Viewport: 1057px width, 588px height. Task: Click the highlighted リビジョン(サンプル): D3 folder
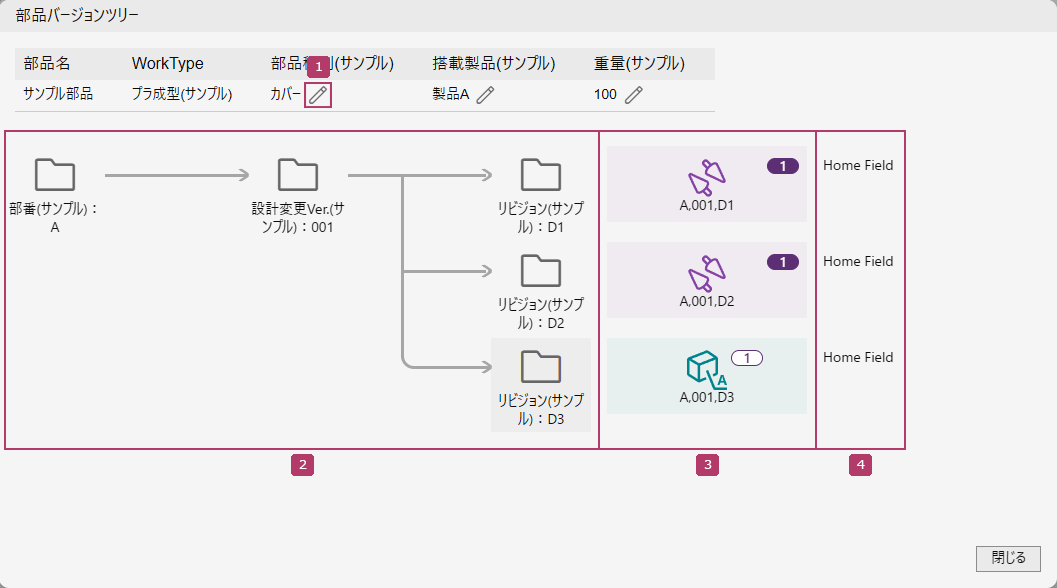[x=541, y=367]
